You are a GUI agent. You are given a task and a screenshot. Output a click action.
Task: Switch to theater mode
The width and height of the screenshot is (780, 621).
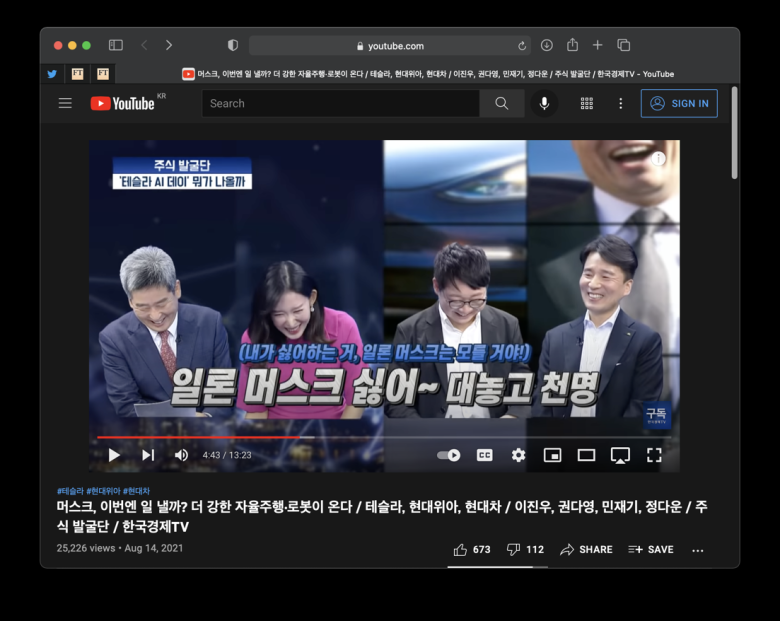tap(586, 455)
